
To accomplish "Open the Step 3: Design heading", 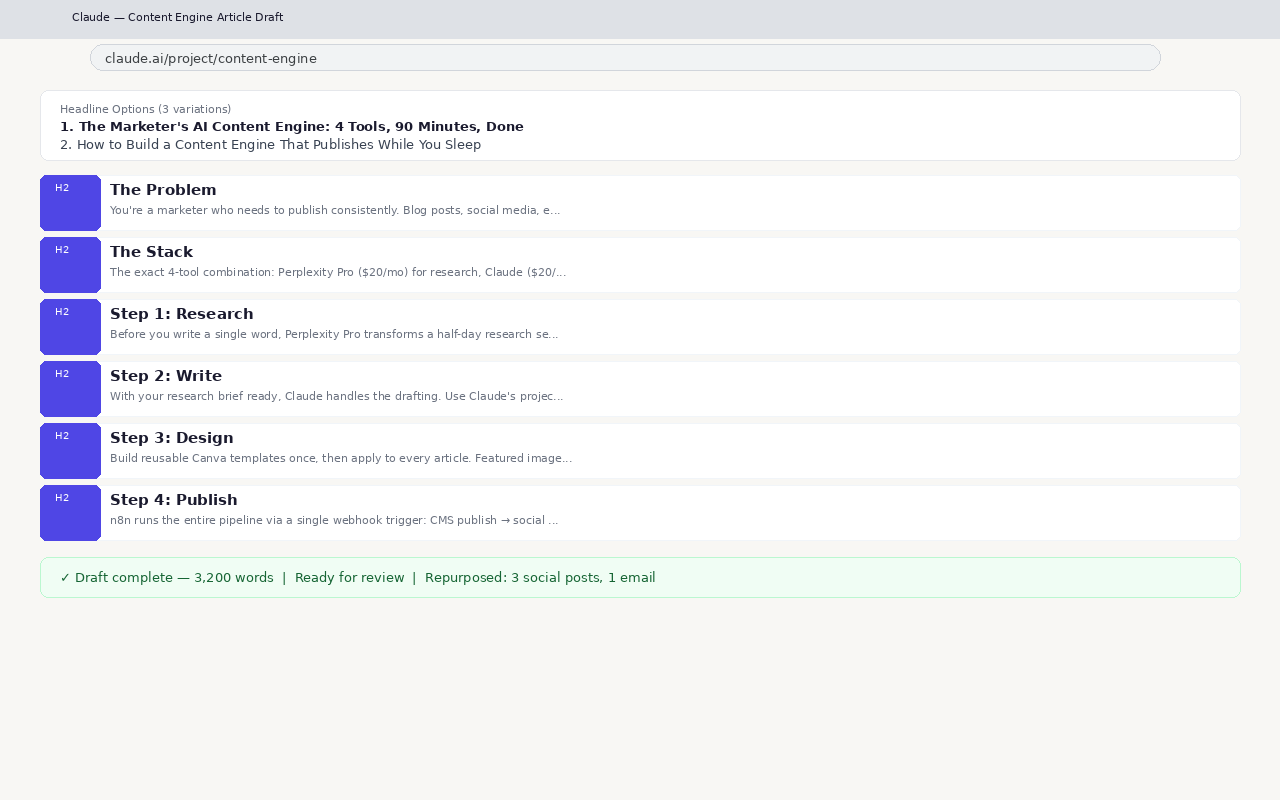I will 171,438.
